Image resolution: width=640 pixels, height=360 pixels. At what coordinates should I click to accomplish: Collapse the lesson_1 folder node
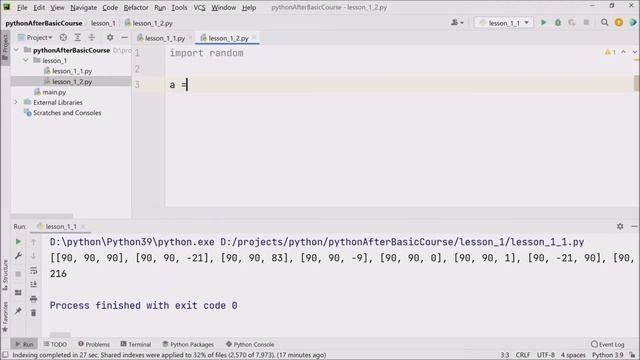[x=26, y=60]
